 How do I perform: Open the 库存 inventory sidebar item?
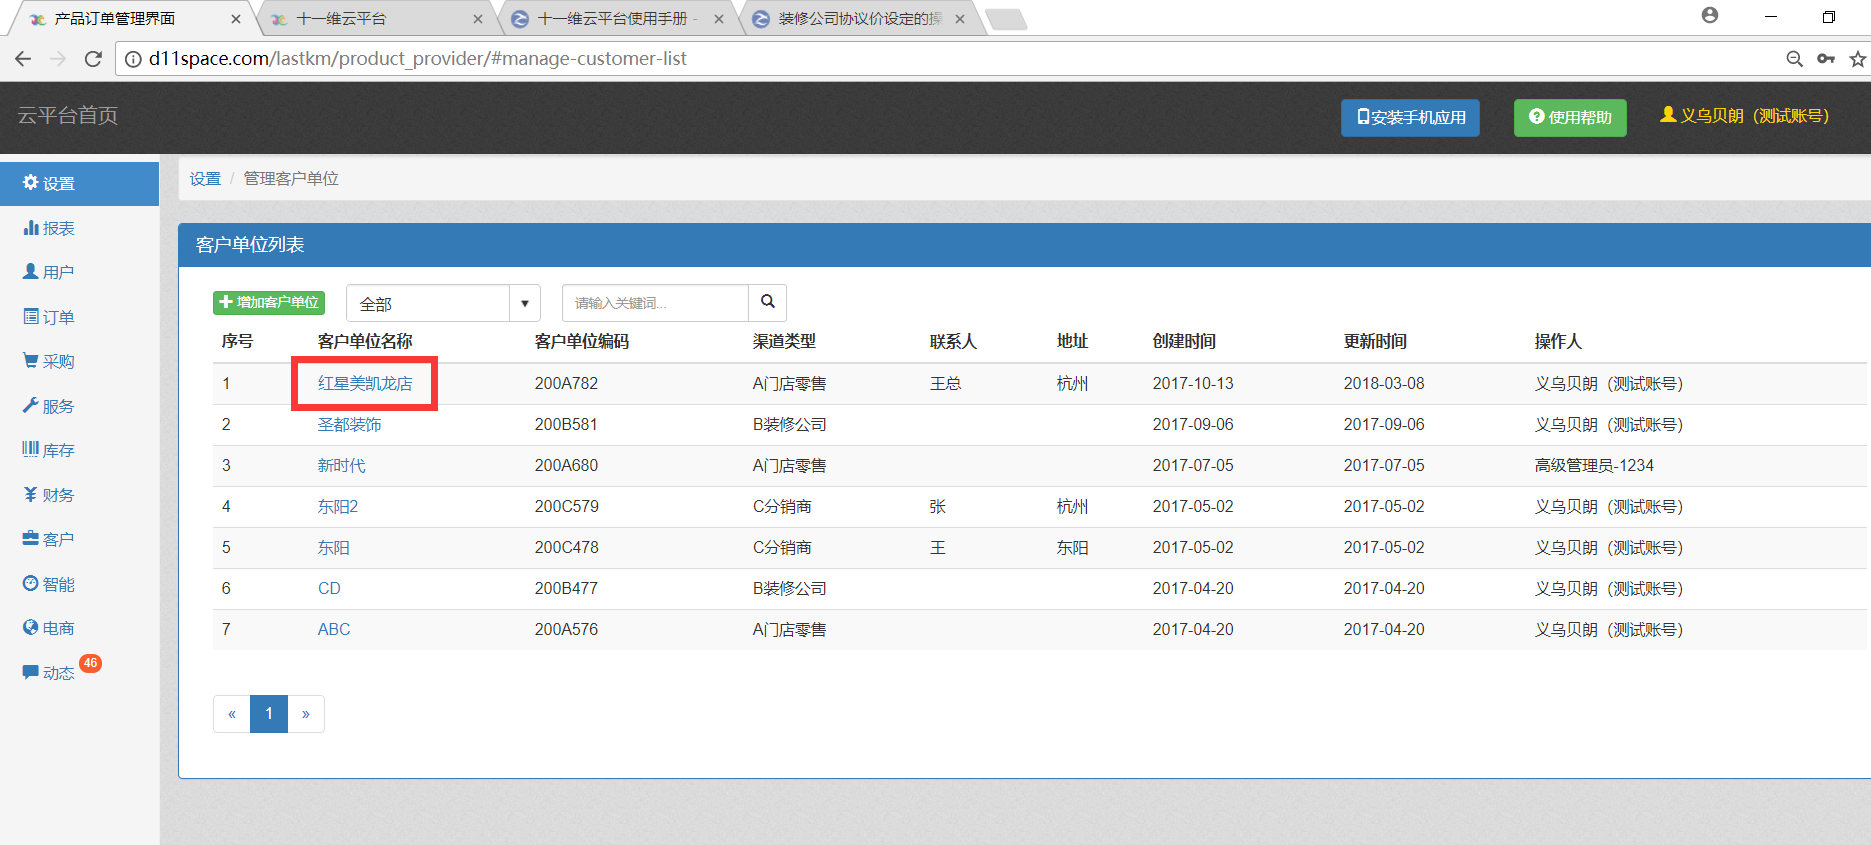49,450
